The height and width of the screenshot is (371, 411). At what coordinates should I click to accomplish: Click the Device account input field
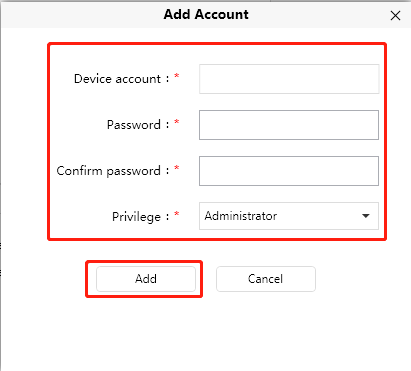coord(289,79)
